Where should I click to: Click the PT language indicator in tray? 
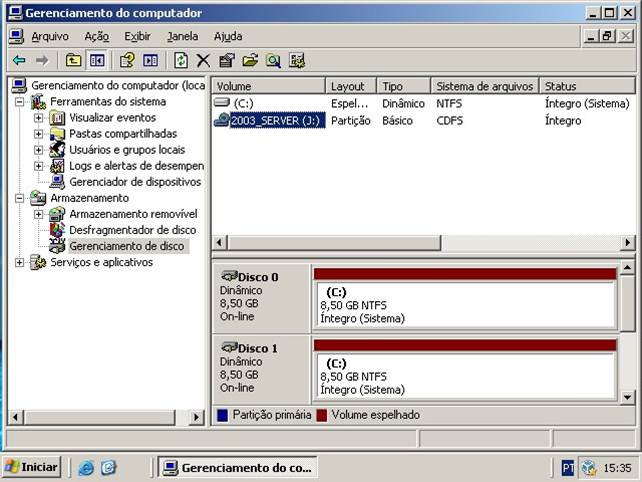567,467
